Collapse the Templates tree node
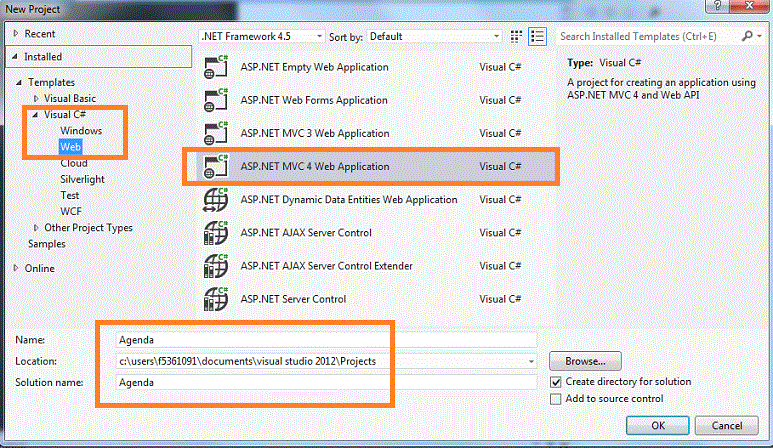The width and height of the screenshot is (773, 448). click(x=19, y=82)
